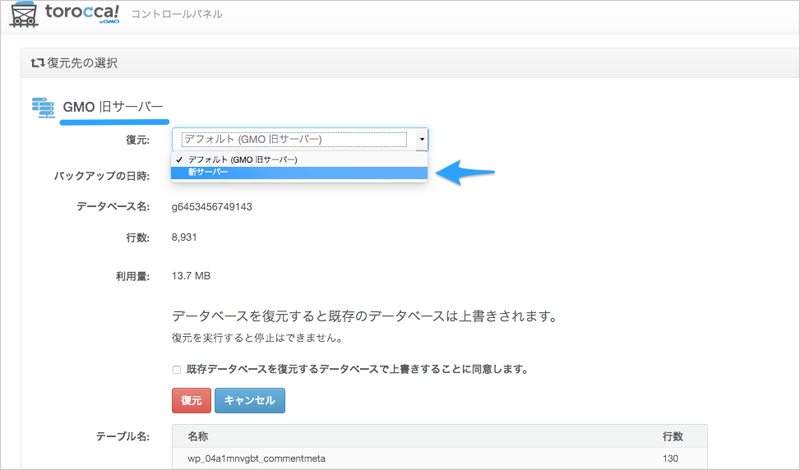Image resolution: width=800 pixels, height=470 pixels.
Task: Click the GMO 旧サーバー server icon
Action: point(43,108)
